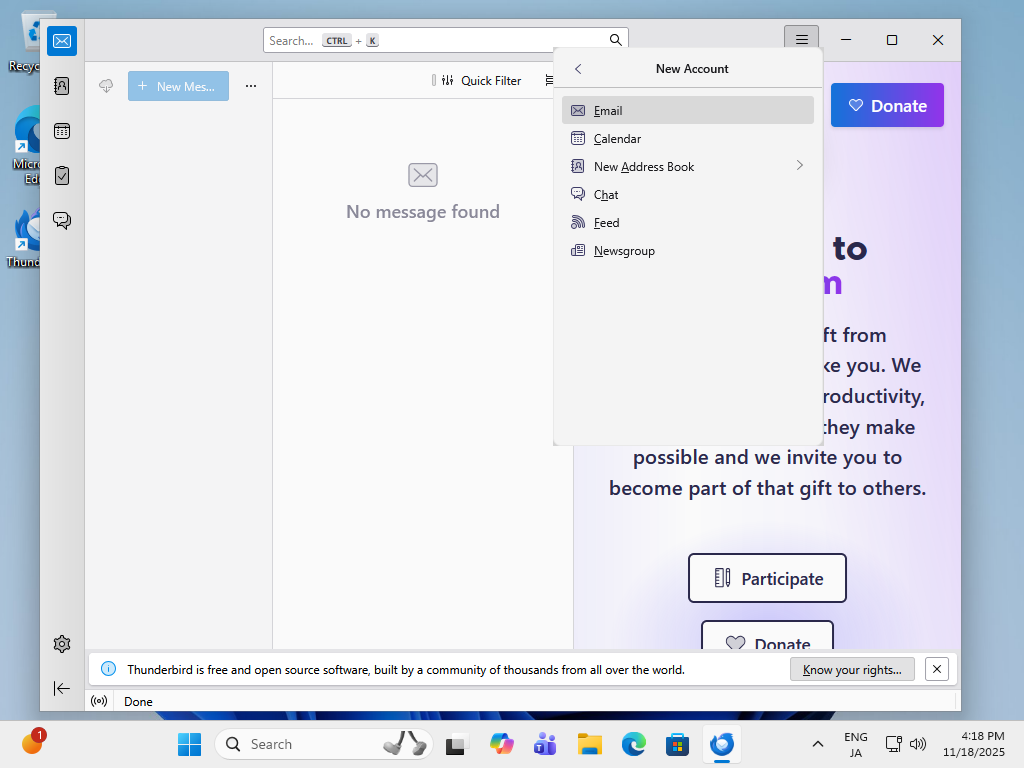This screenshot has height=768, width=1024.
Task: Click the Know your rights button
Action: 852,670
